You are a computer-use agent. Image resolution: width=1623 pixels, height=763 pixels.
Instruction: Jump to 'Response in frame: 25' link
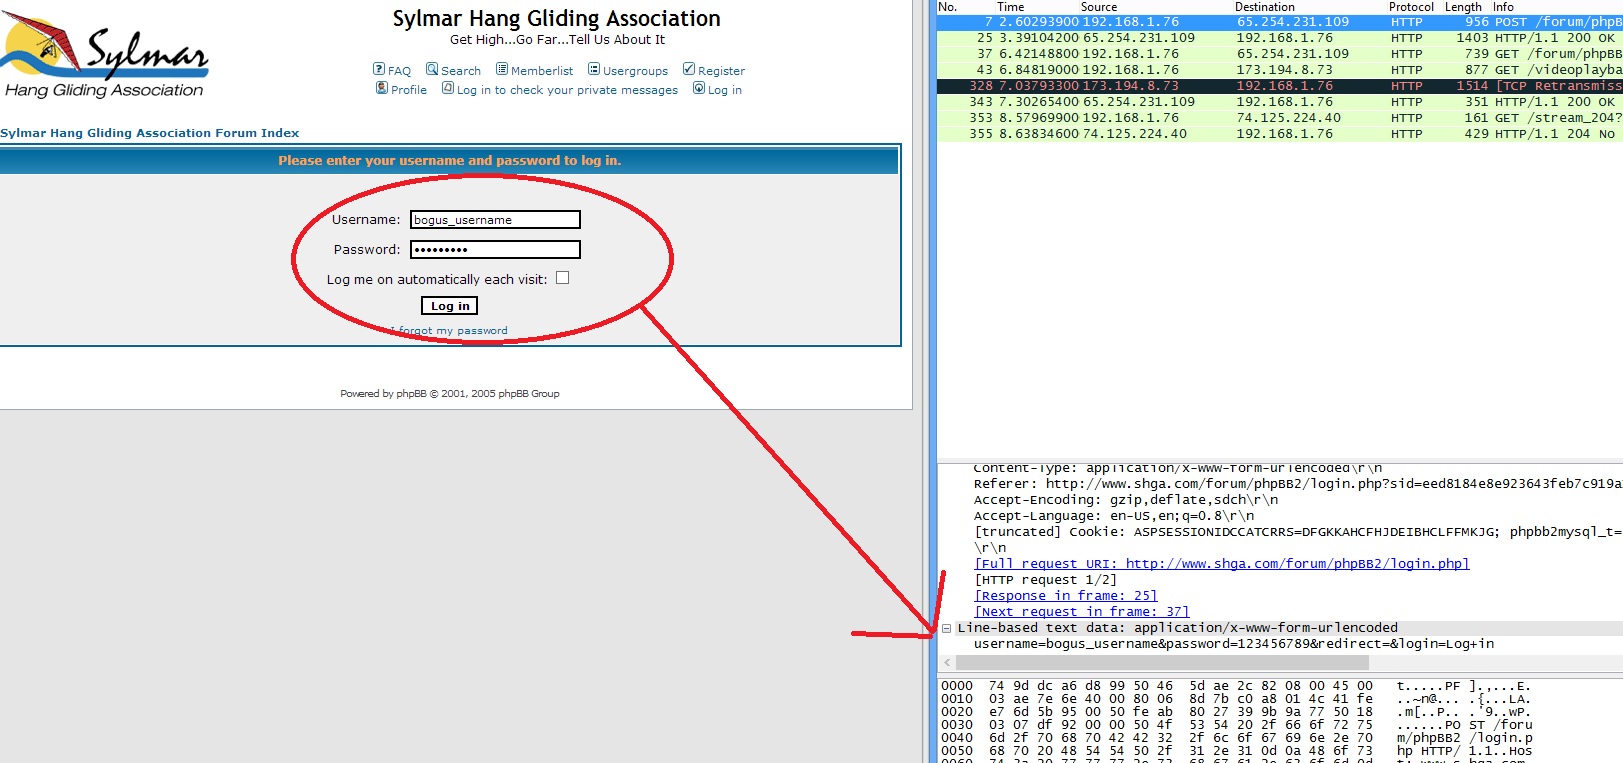tap(1066, 596)
